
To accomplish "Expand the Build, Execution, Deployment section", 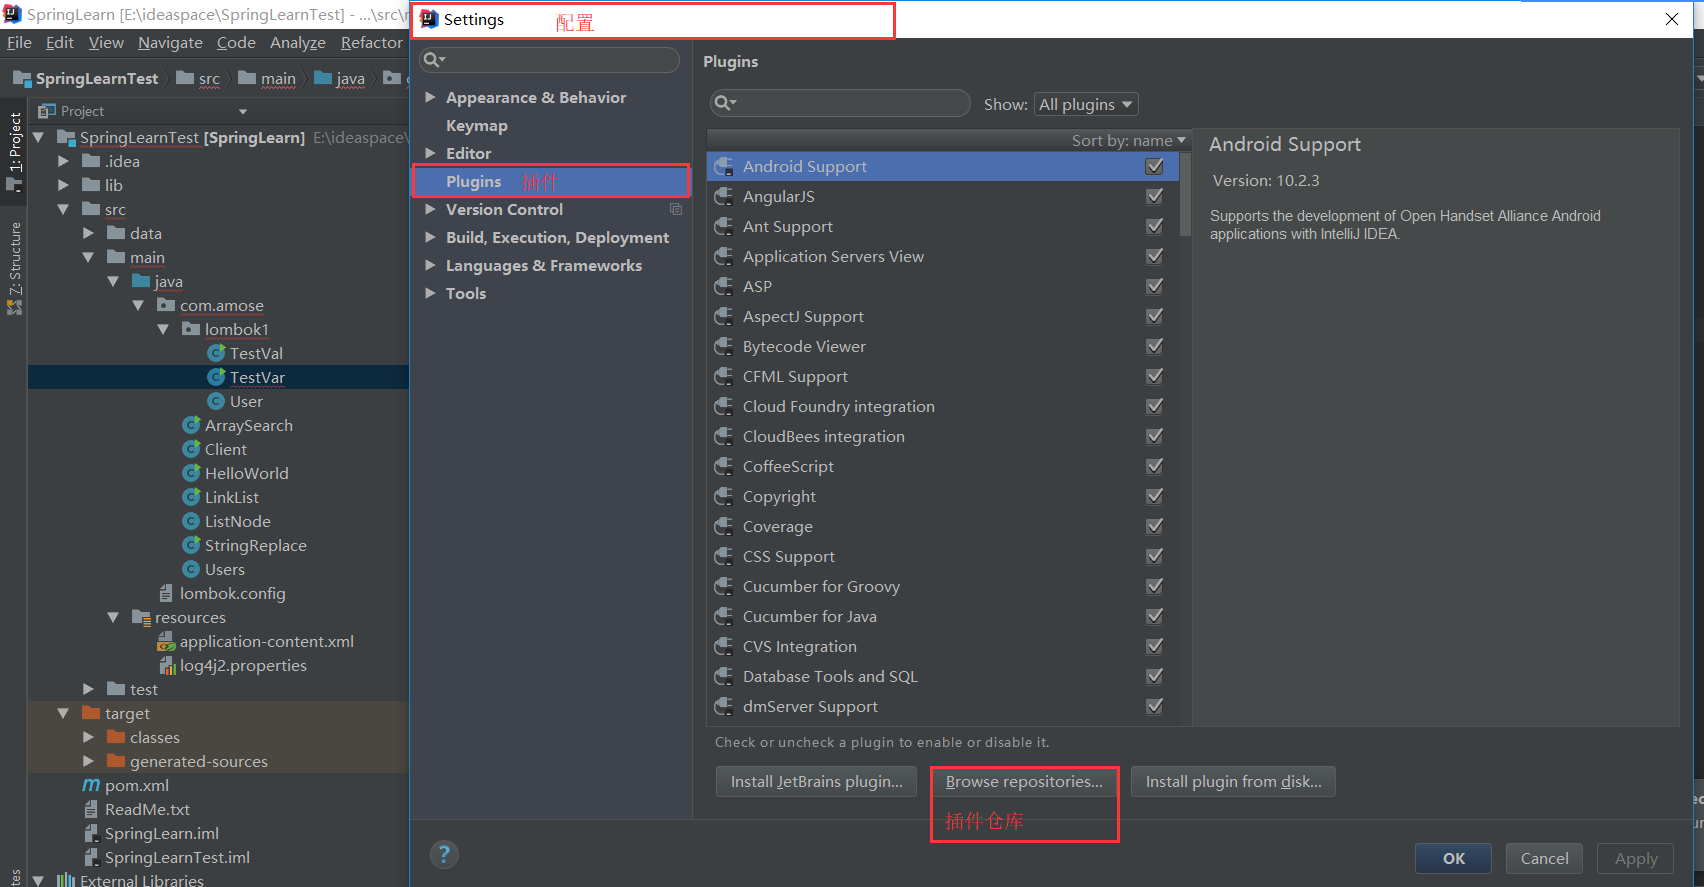I will (x=430, y=237).
